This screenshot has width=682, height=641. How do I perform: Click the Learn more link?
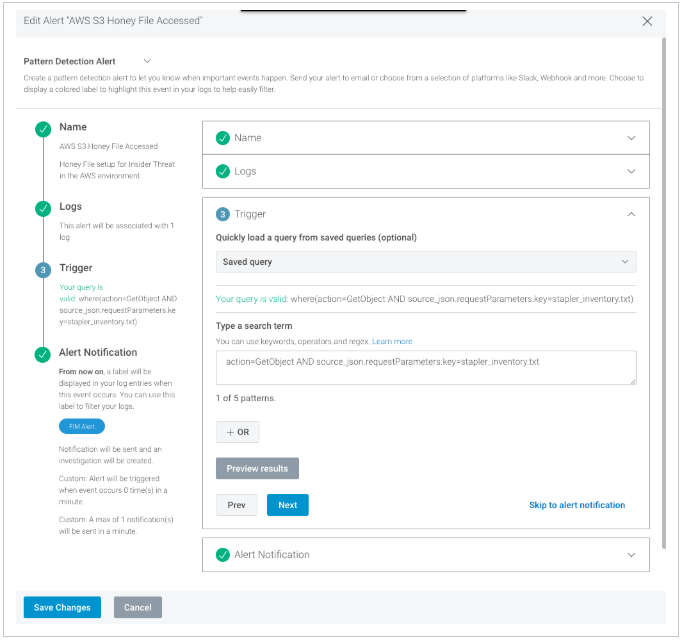pos(392,342)
